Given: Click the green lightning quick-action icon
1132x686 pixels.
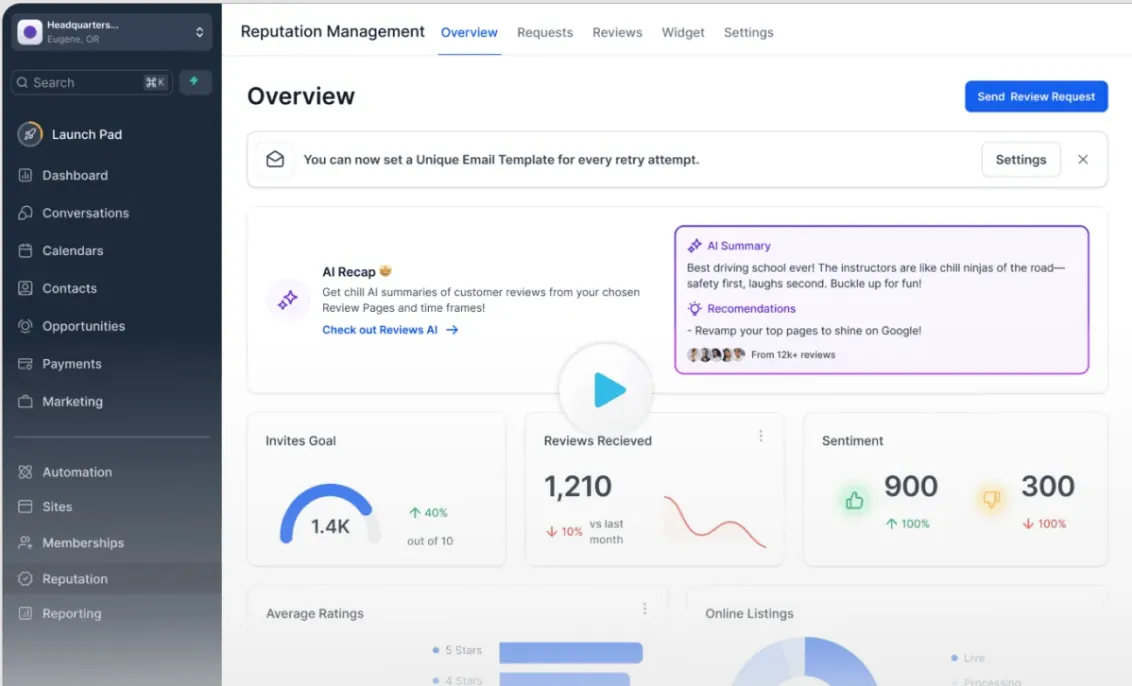Looking at the screenshot, I should coord(194,82).
